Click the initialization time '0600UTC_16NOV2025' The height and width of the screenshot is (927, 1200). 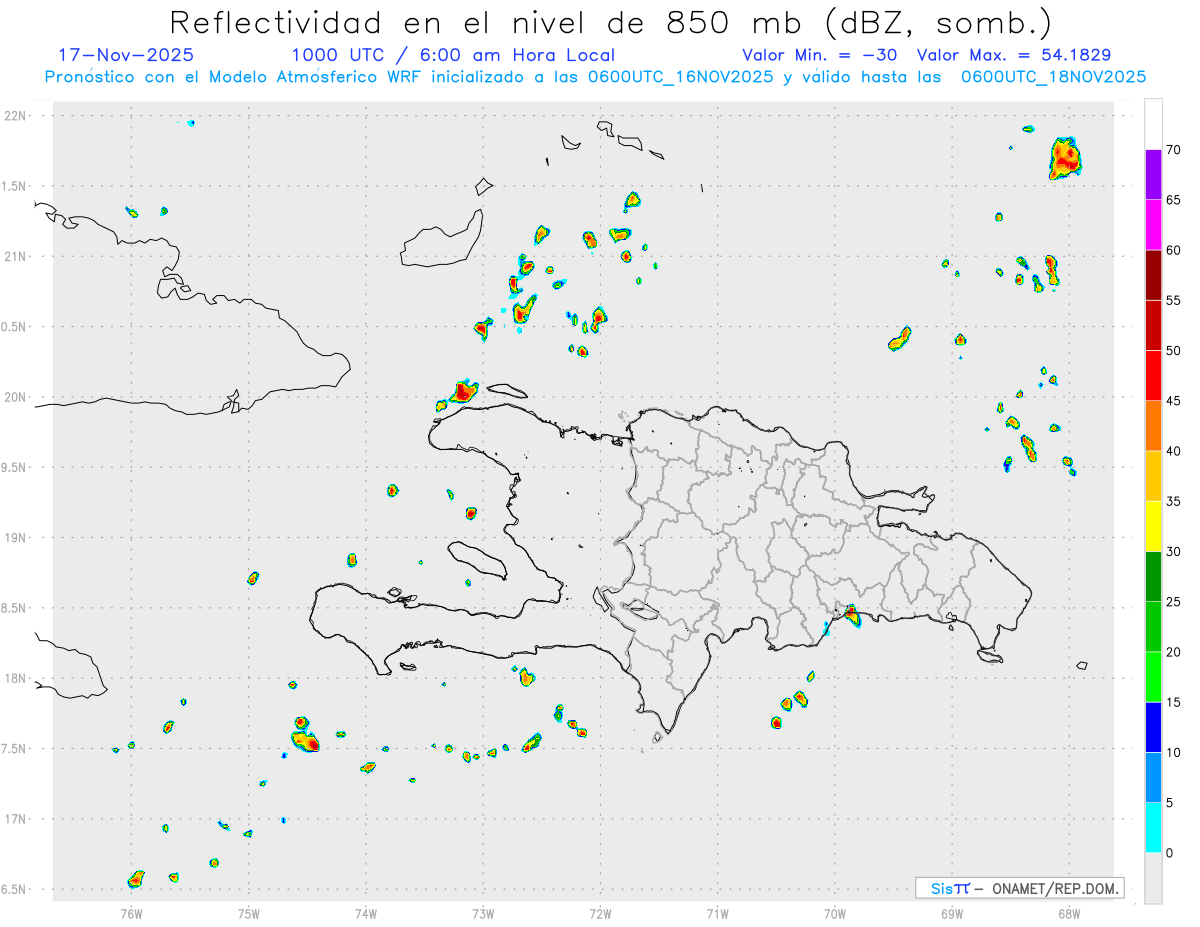[680, 77]
